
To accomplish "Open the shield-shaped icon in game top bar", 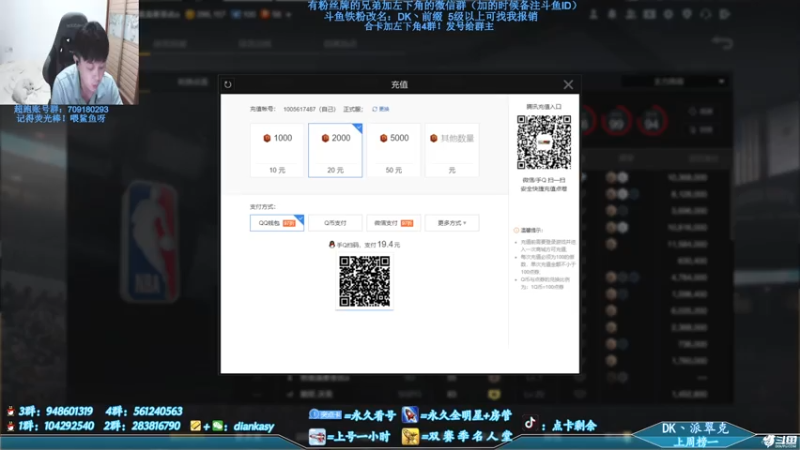I will pyautogui.click(x=687, y=14).
